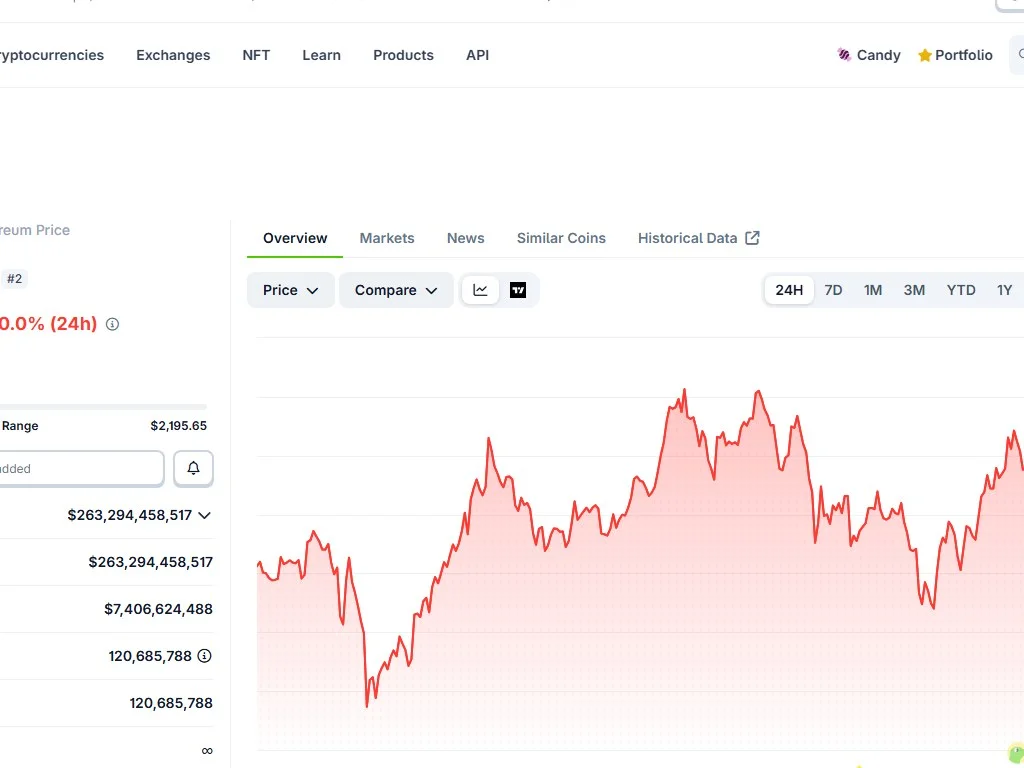Image resolution: width=1024 pixels, height=768 pixels.
Task: Click the price alert bell icon
Action: (193, 468)
